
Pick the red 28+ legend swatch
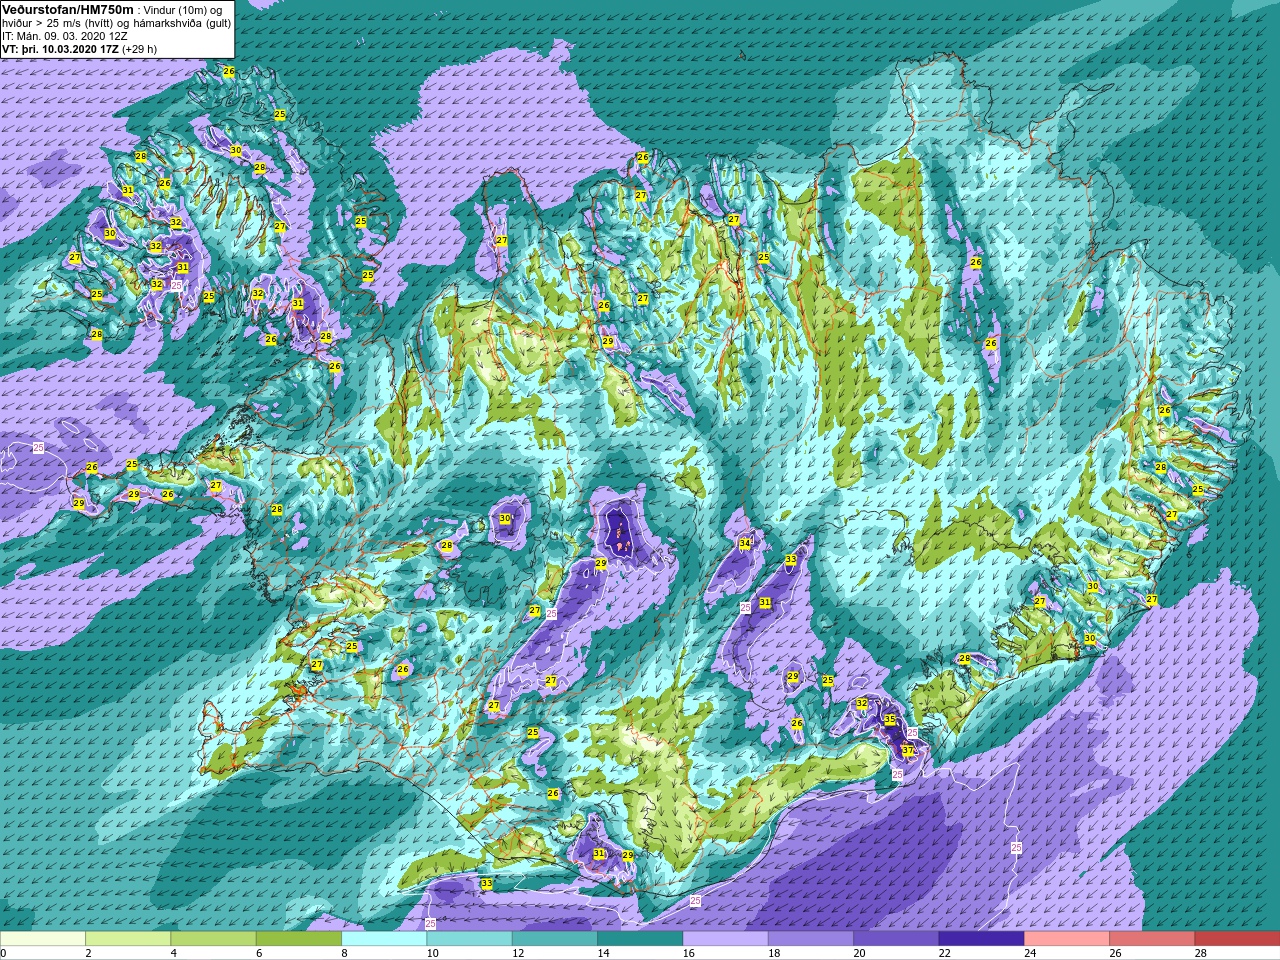[x=1237, y=939]
